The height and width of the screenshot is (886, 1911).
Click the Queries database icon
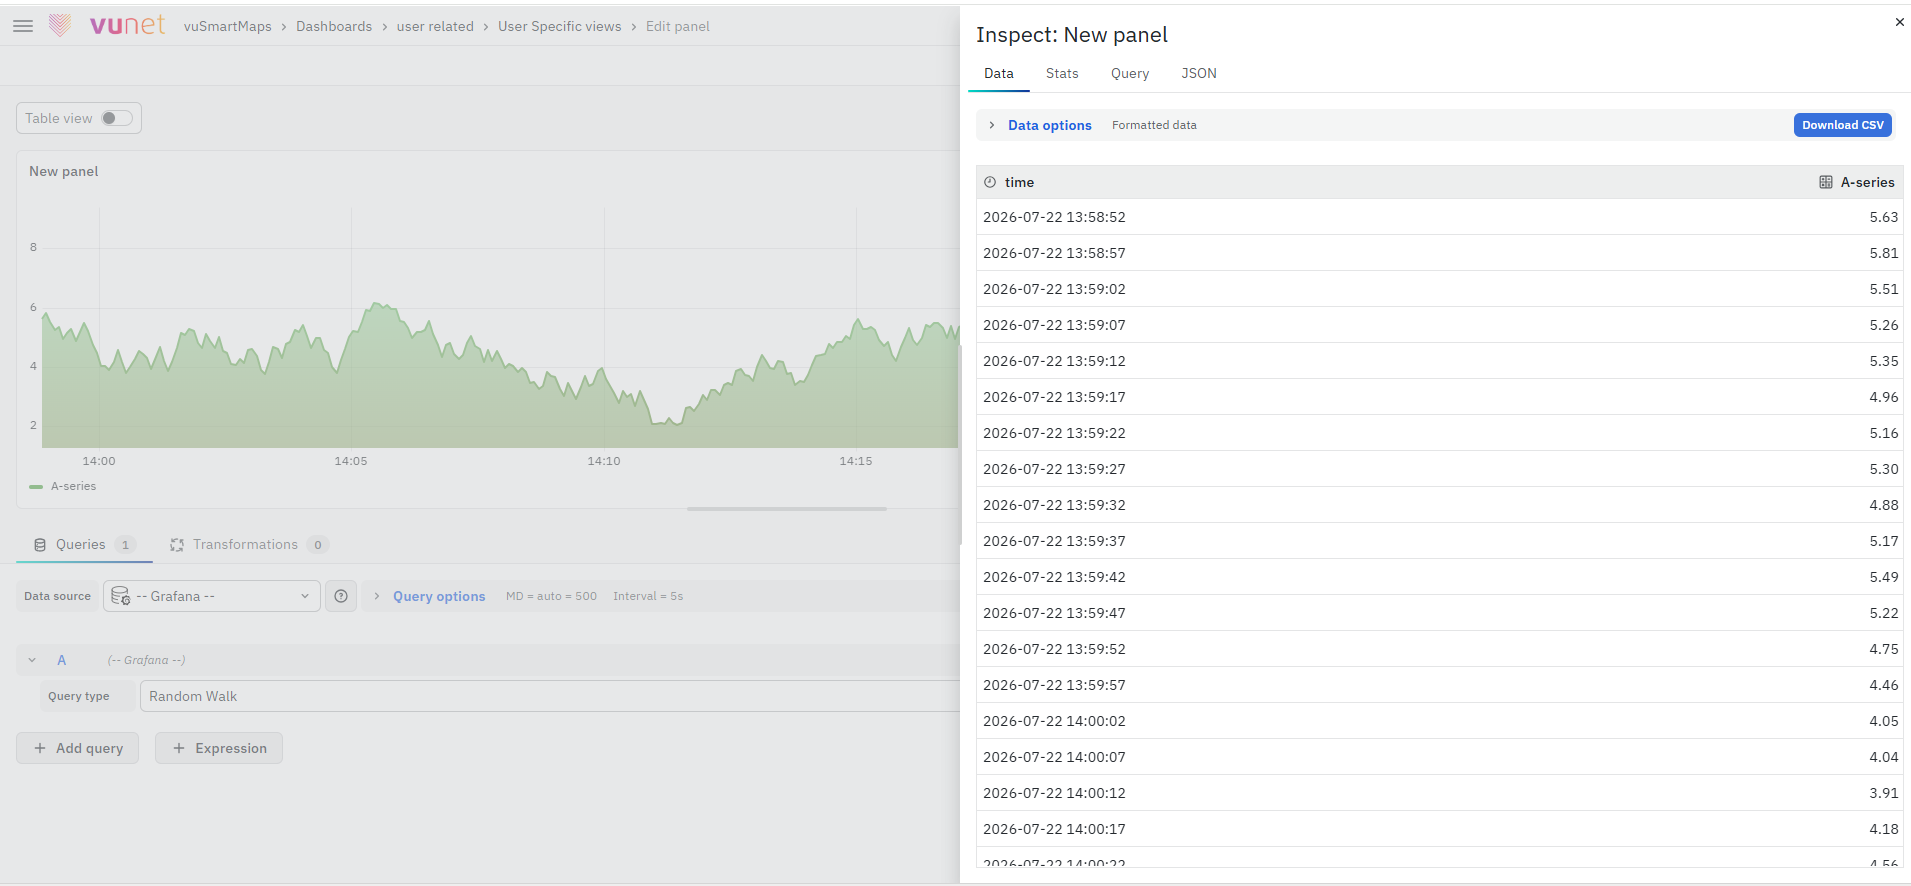(x=40, y=545)
